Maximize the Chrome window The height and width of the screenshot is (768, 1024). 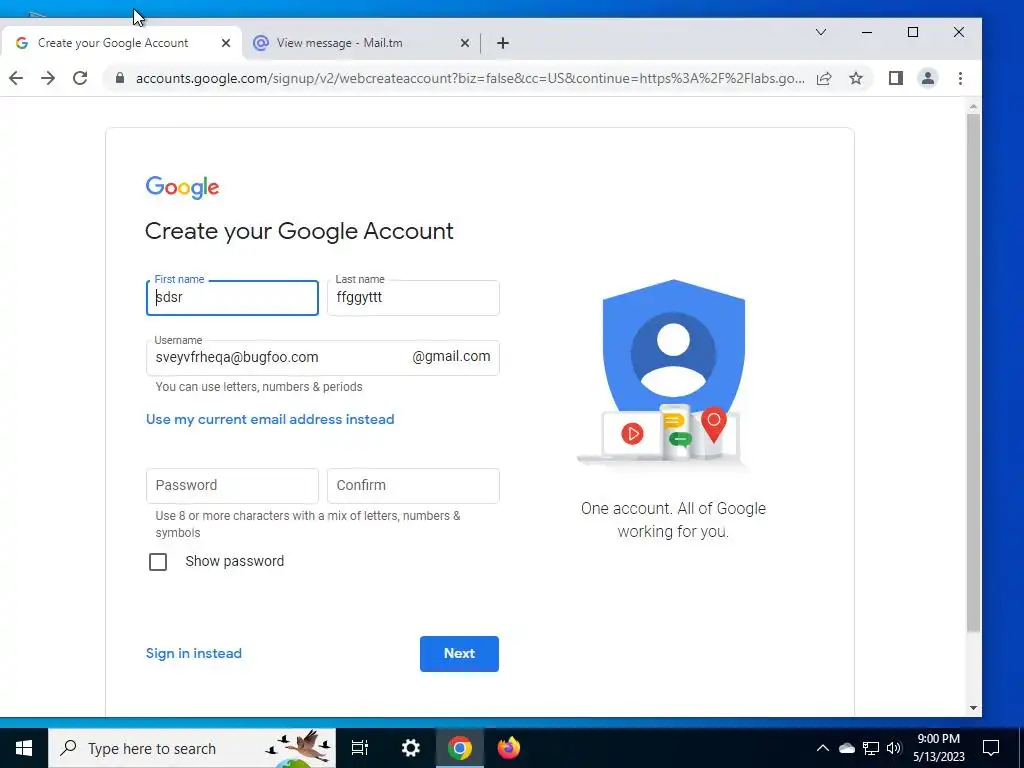click(913, 32)
